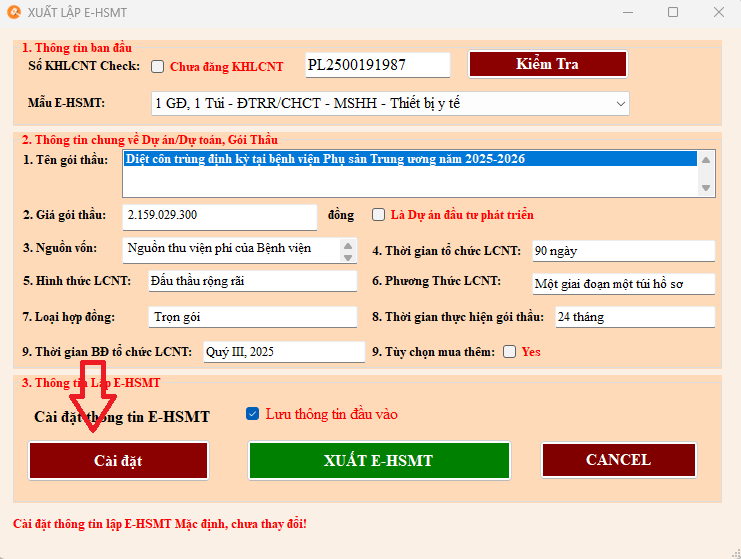Enable 'Là Dự án đầu tư phát triển' checkbox
Viewport: 741px width, 559px height.
pyautogui.click(x=378, y=215)
